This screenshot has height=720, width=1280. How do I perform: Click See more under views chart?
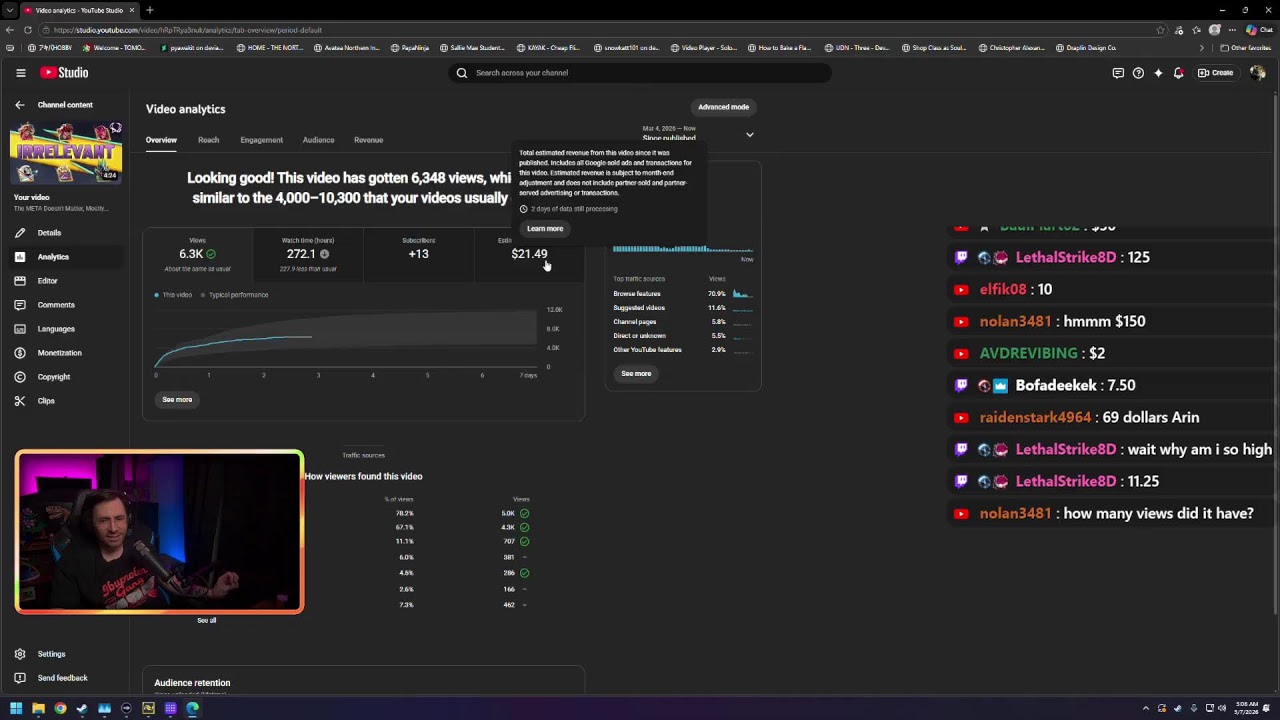[177, 400]
